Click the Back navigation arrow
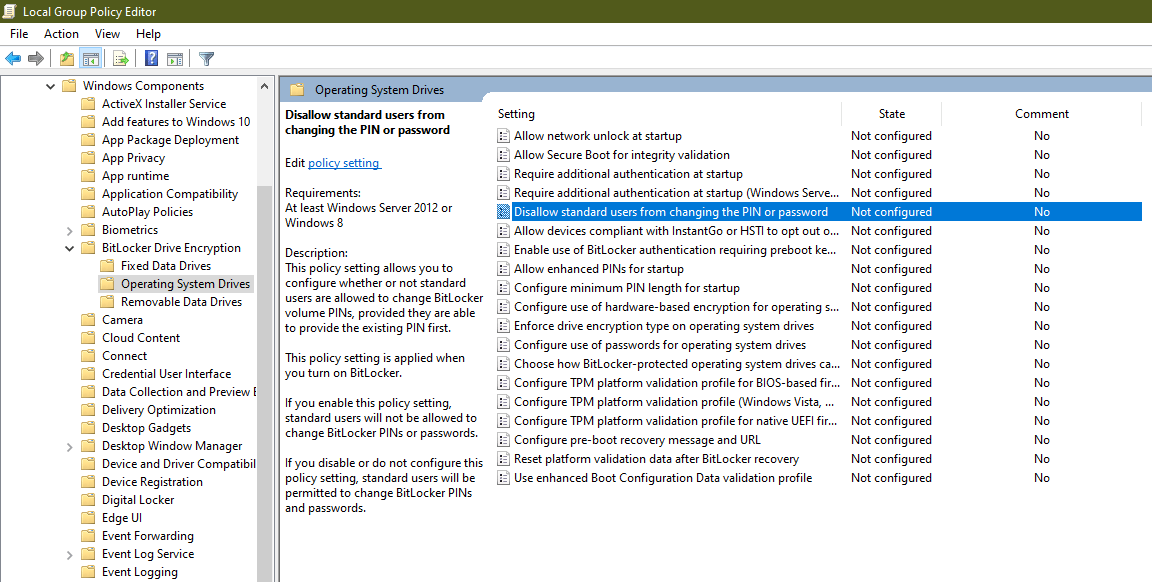 13,58
